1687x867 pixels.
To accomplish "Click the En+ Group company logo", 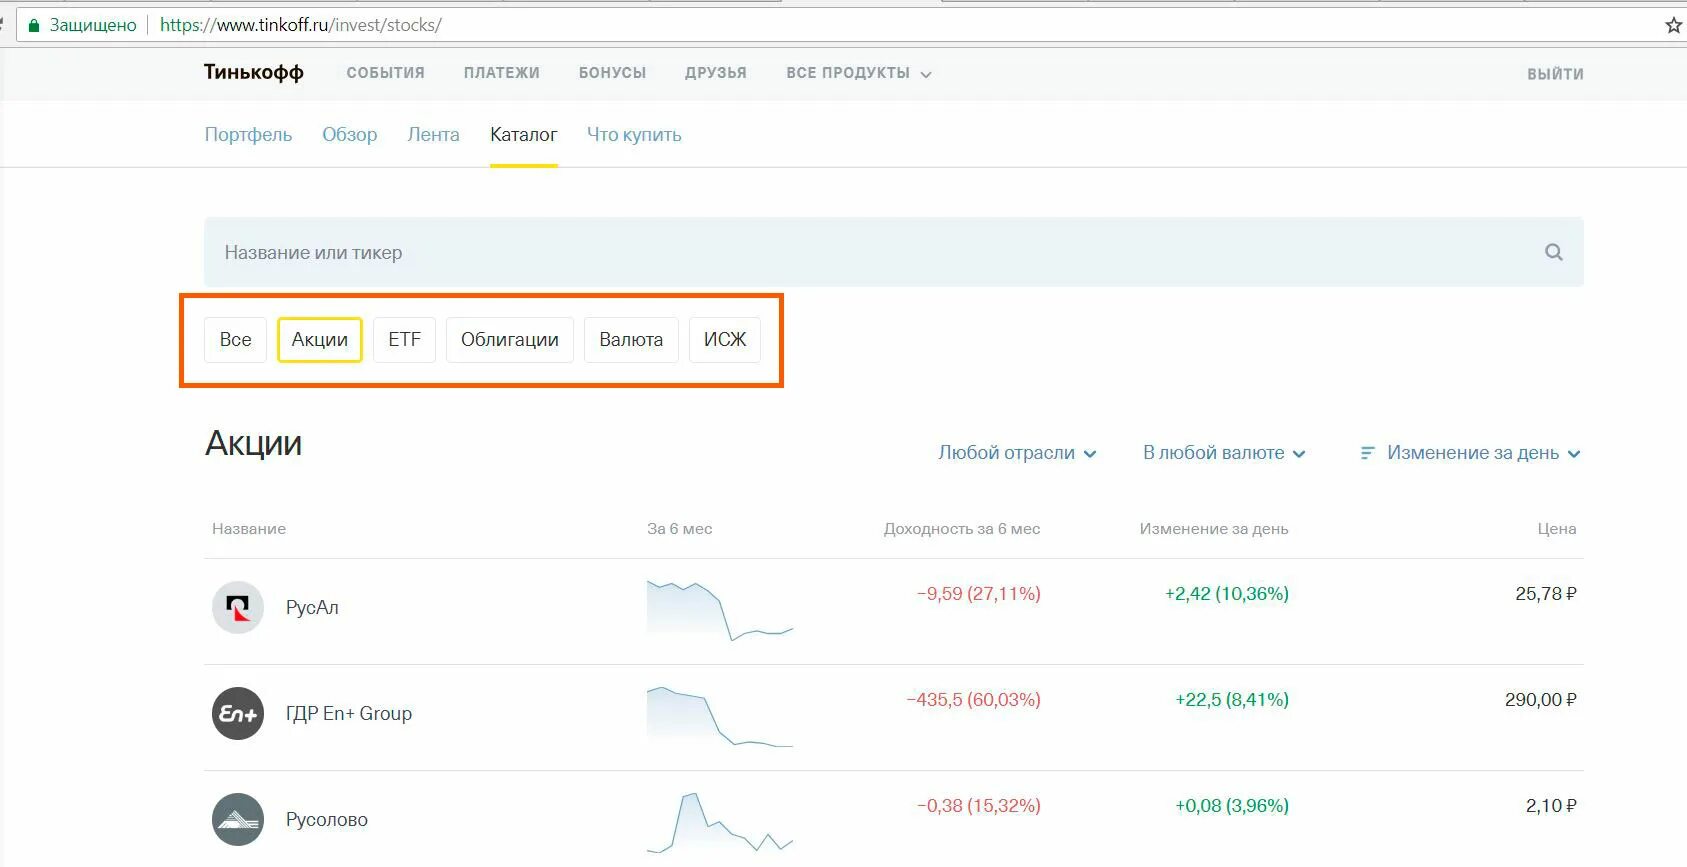I will (x=238, y=713).
